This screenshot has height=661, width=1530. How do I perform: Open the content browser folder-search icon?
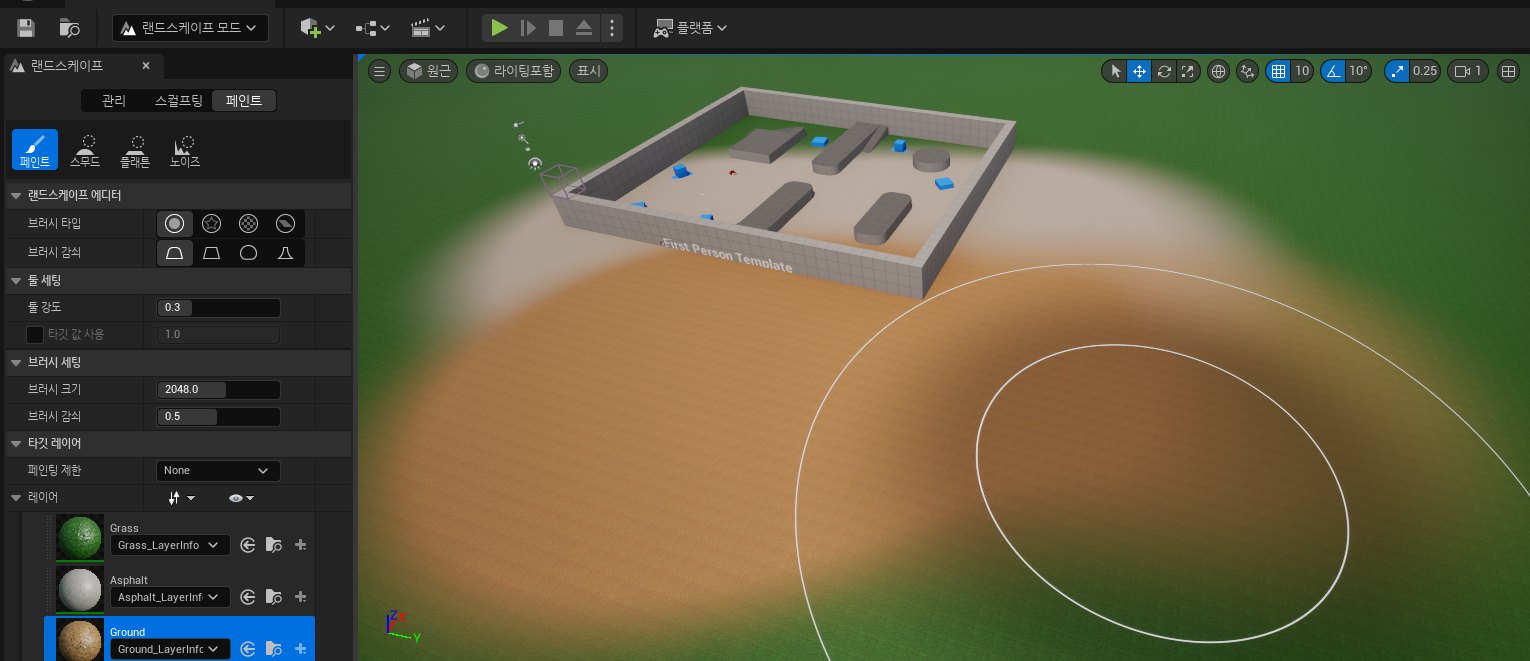tap(69, 28)
